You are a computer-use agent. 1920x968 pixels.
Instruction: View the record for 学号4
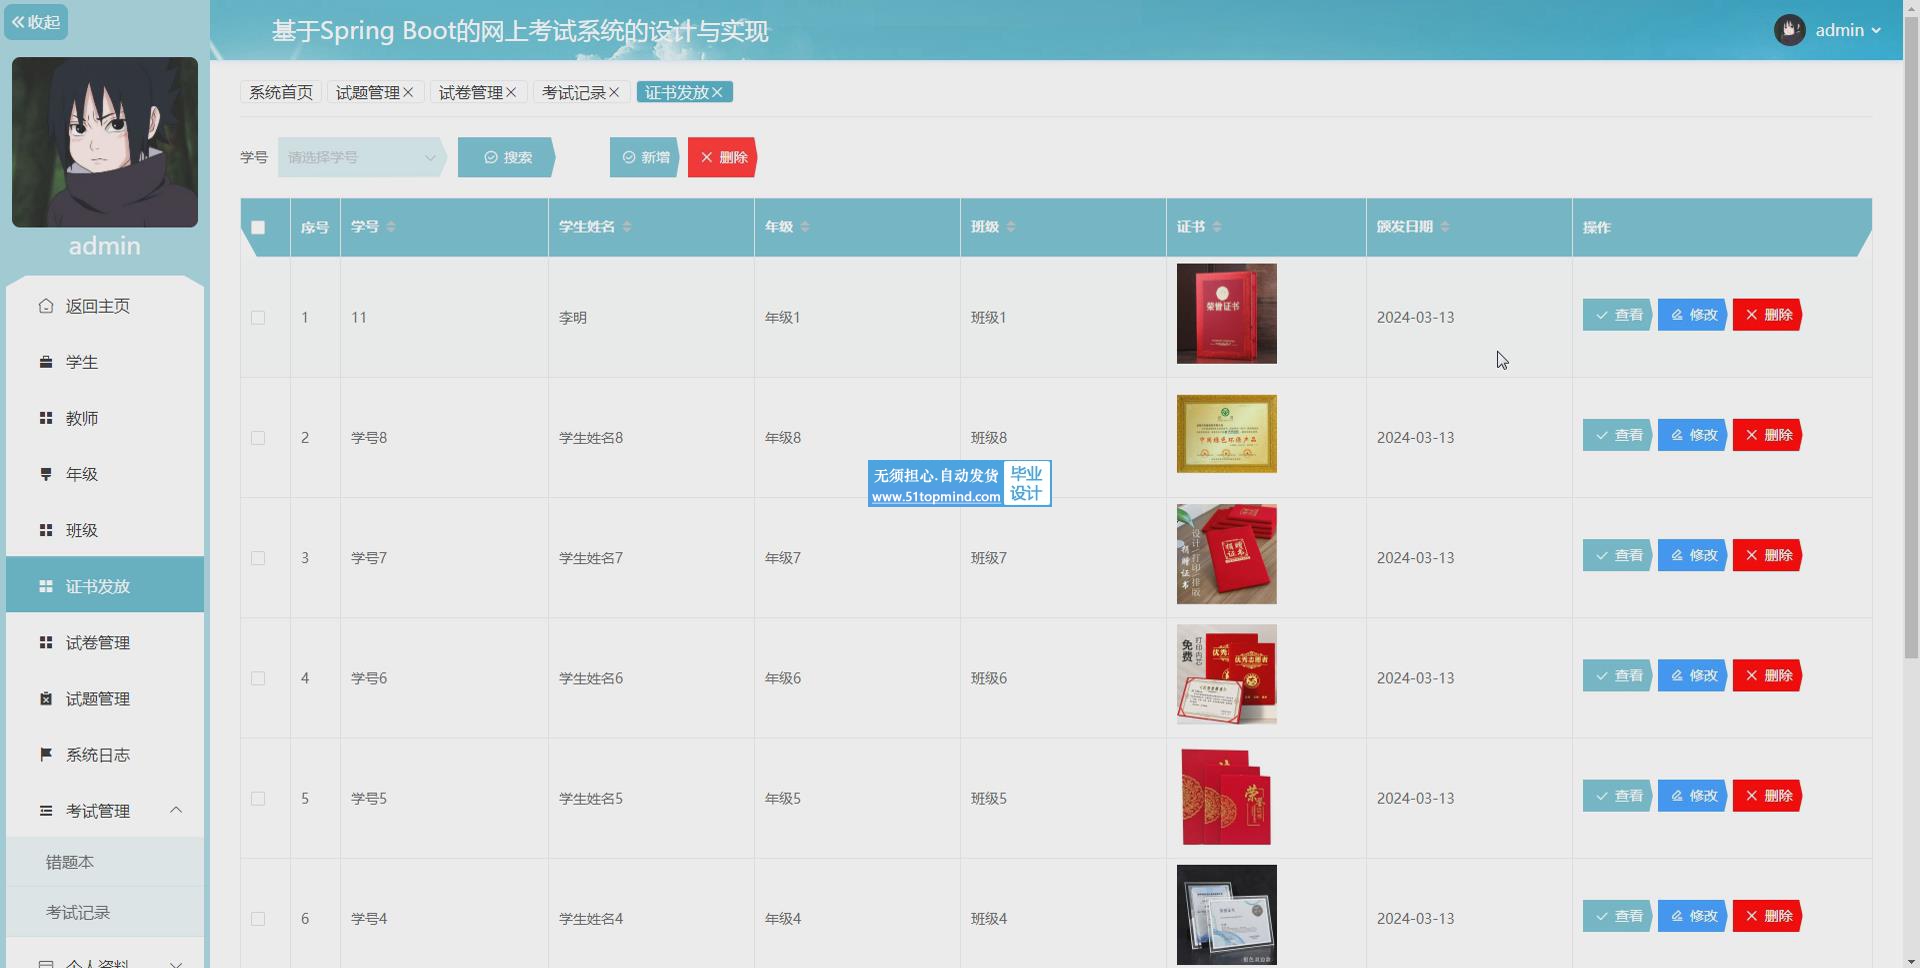point(1617,915)
